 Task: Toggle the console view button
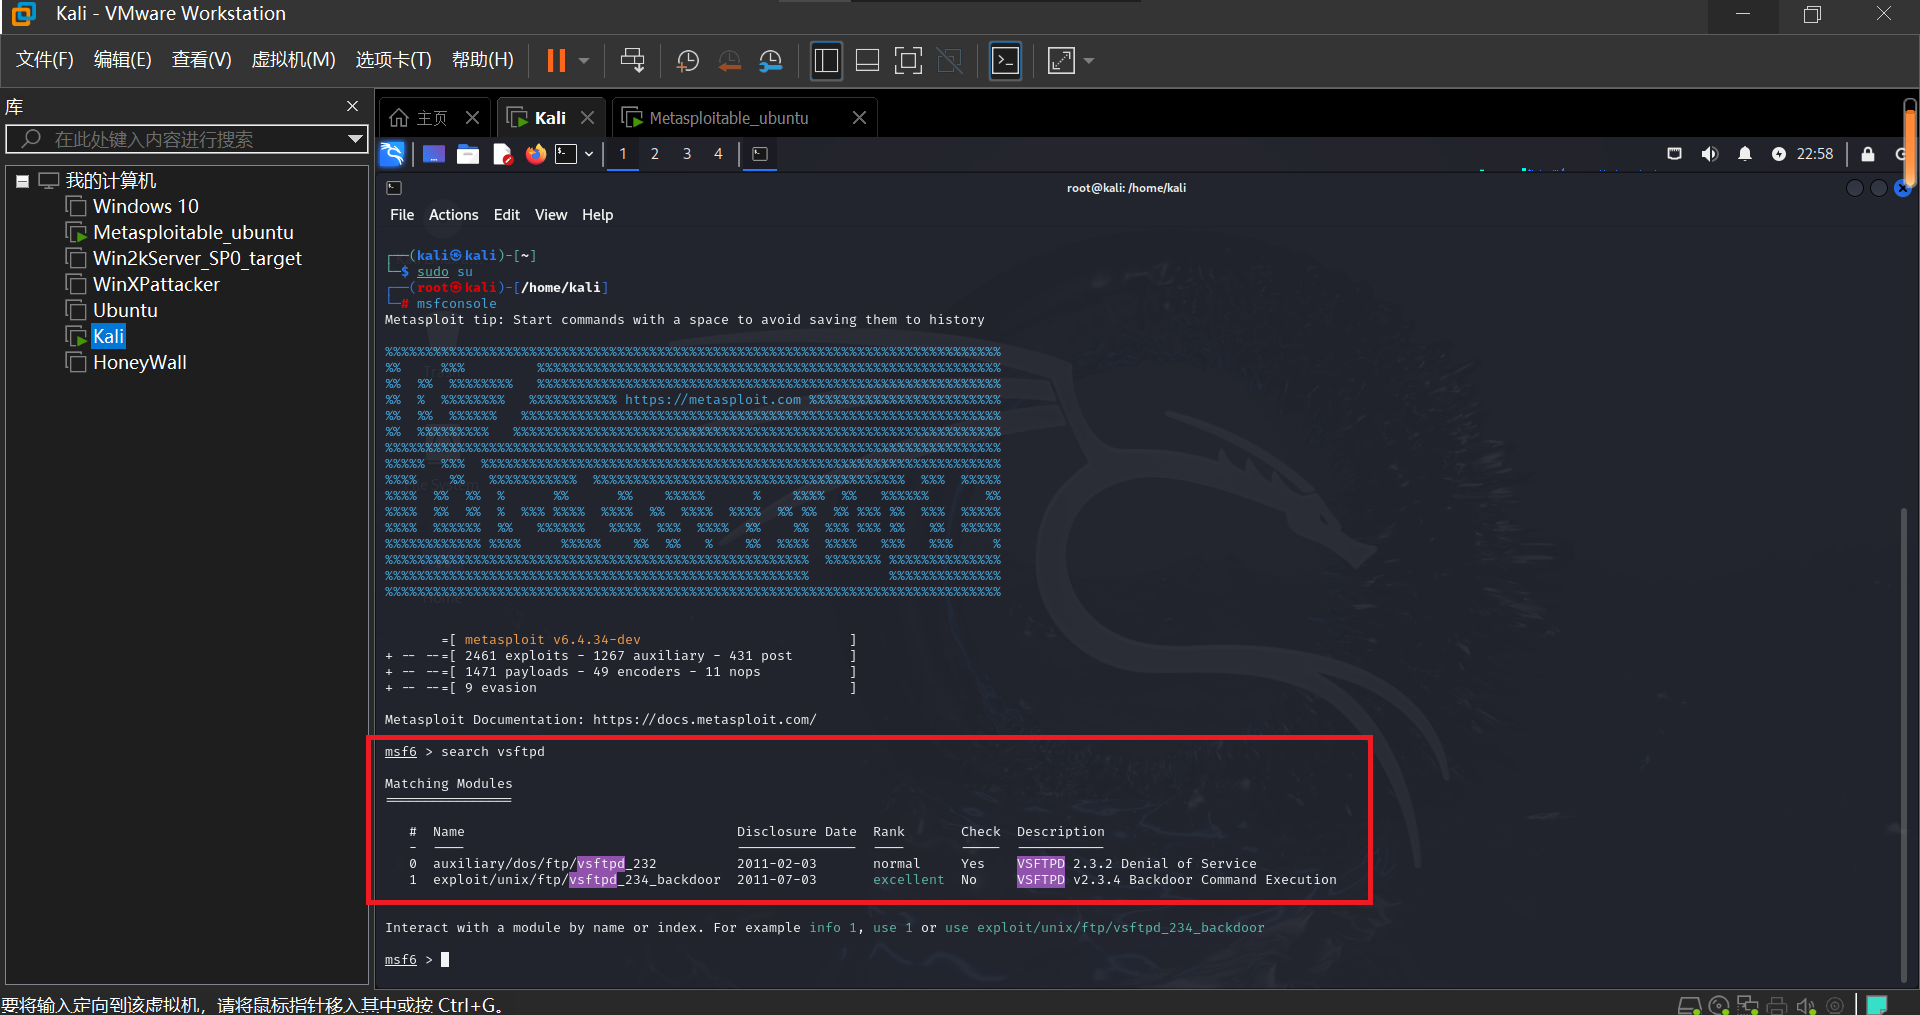pyautogui.click(x=1005, y=61)
